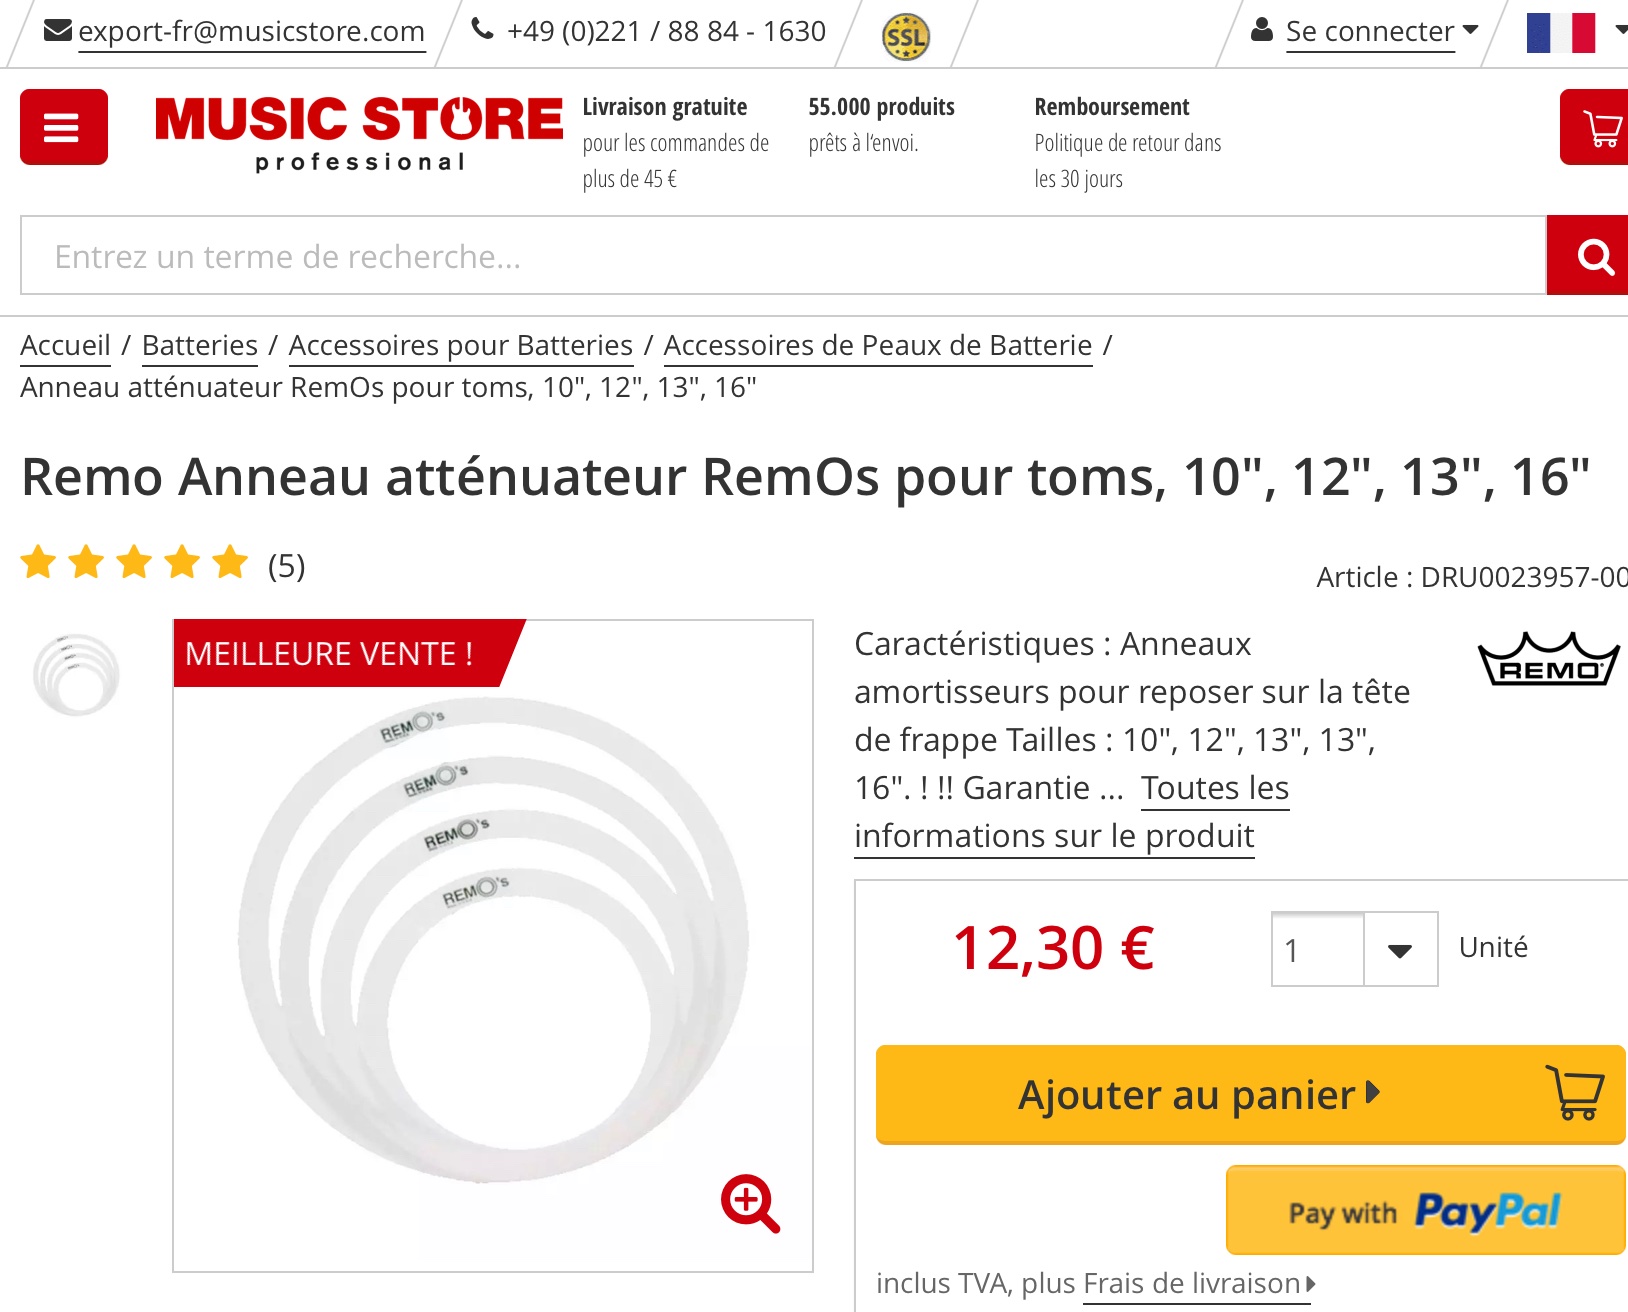The image size is (1628, 1312).
Task: Select the small product thumbnail image
Action: coord(76,674)
